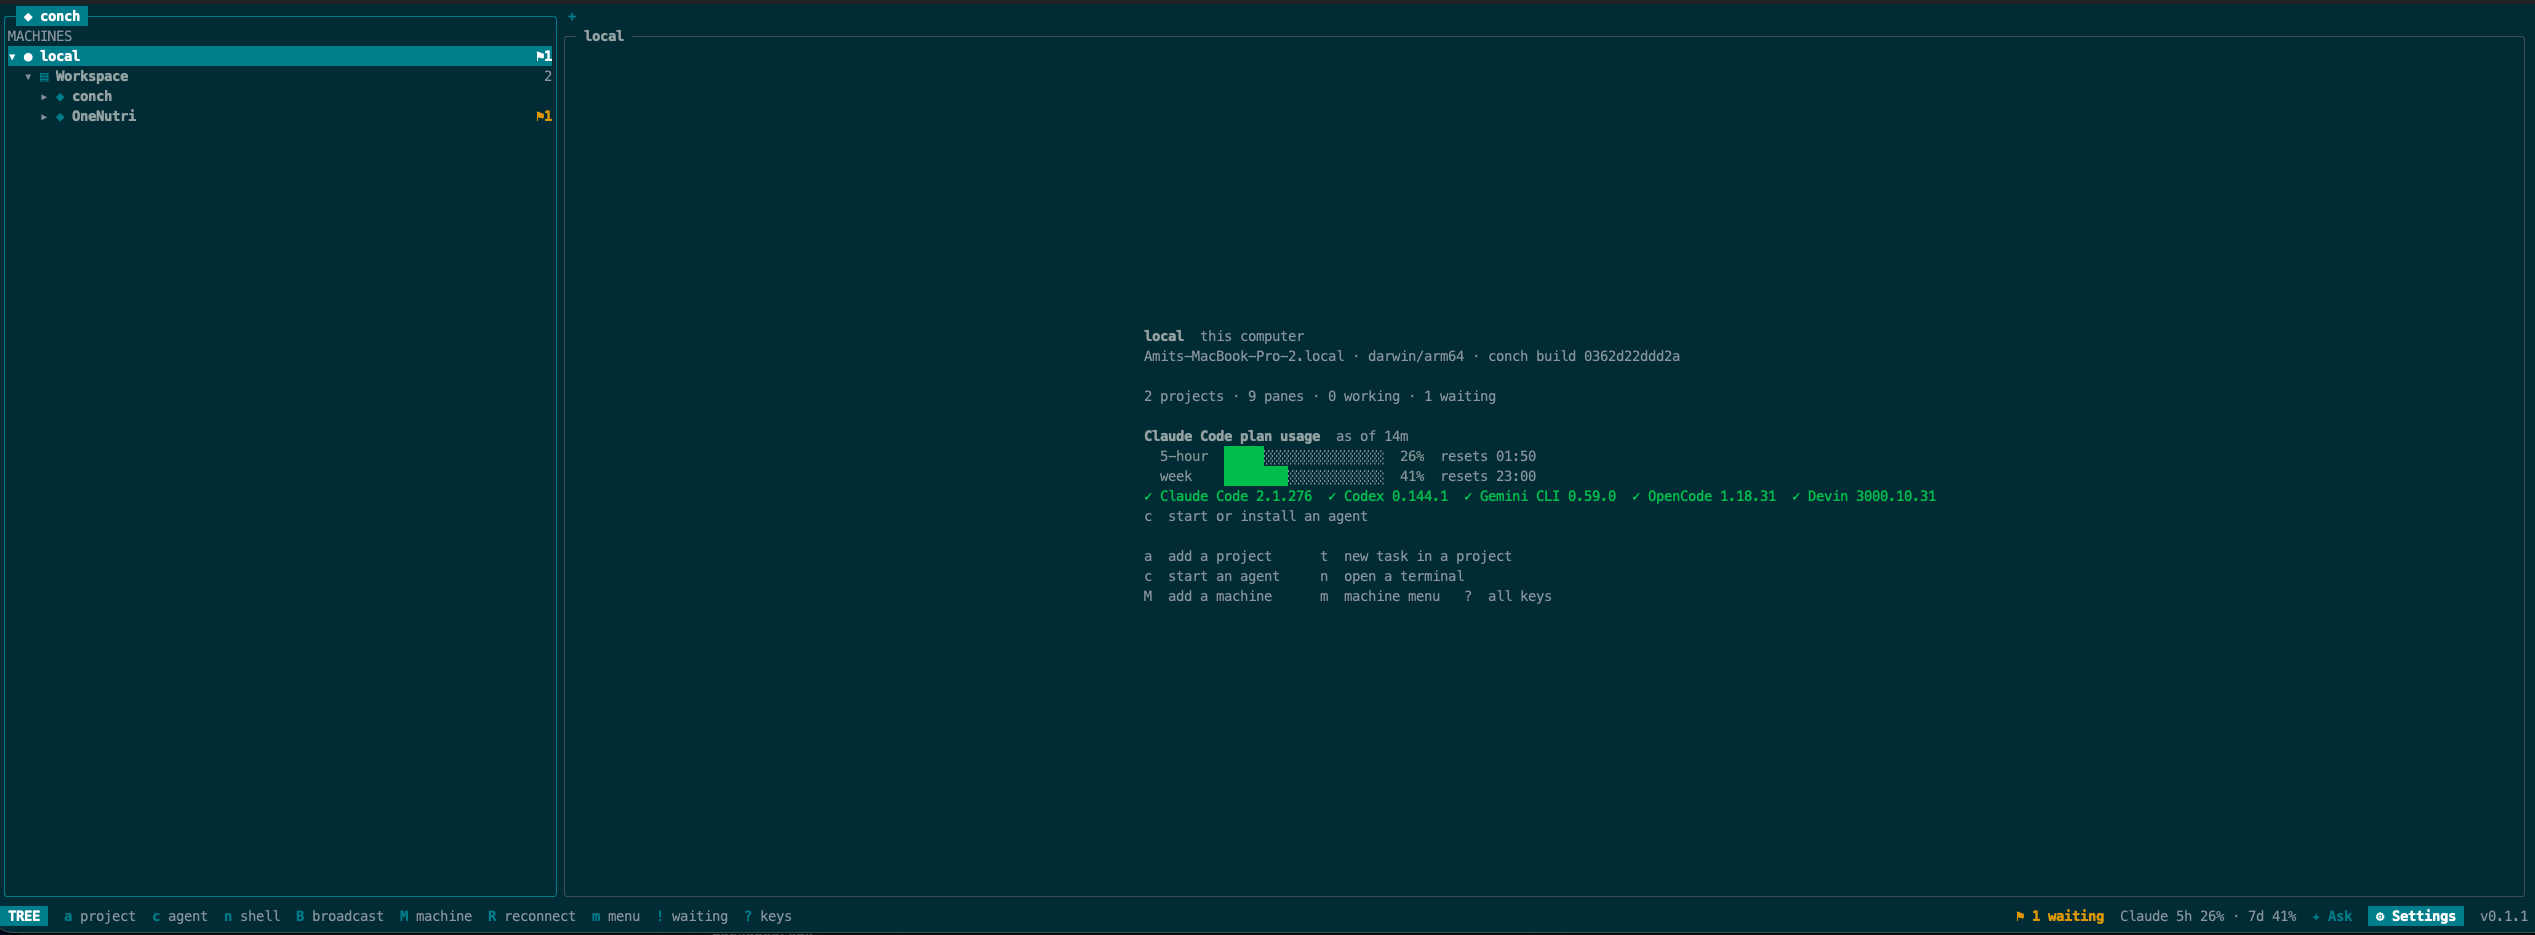This screenshot has width=2535, height=935.
Task: Click the orange flag icon in the status bar
Action: (2020, 916)
